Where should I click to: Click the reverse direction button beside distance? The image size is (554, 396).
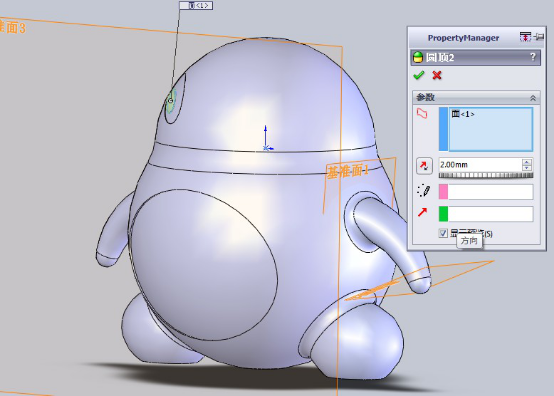point(424,166)
